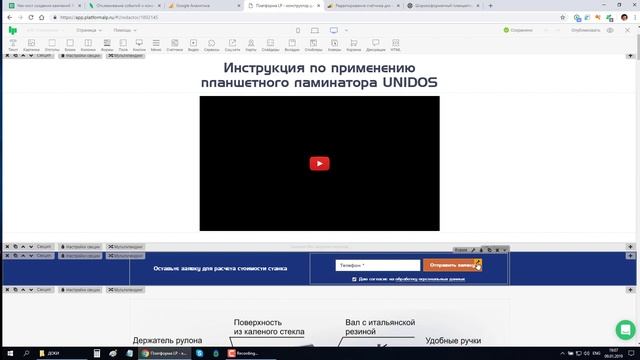The height and width of the screenshot is (360, 640).
Task: Play the YouTube video
Action: [x=320, y=164]
